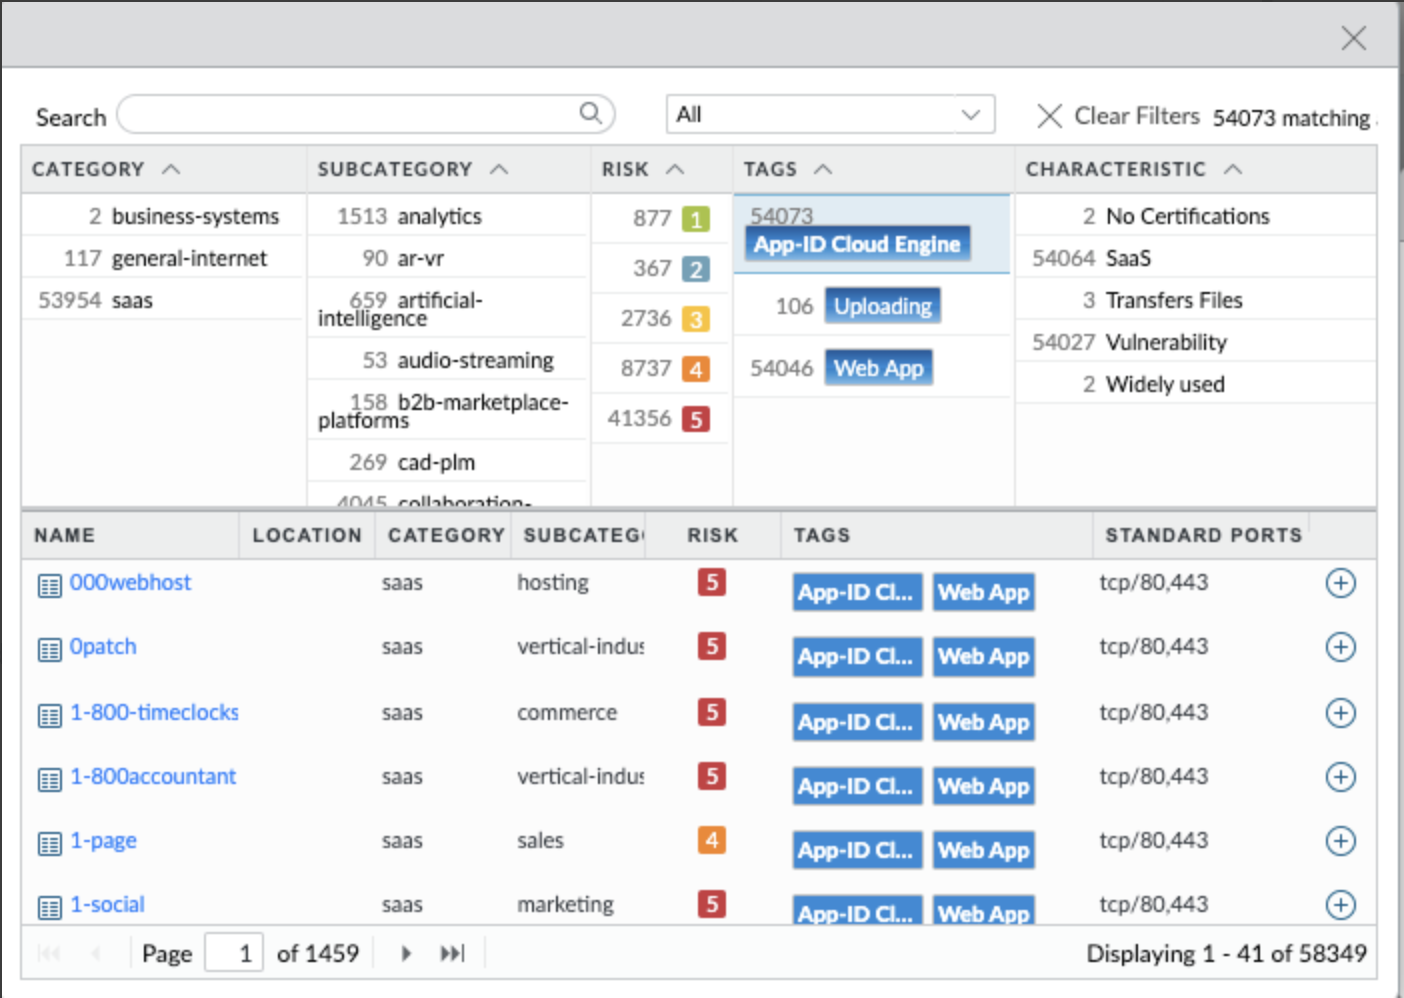Screen dimensions: 1404x998
Task: Select the Uploading tag filter
Action: click(x=883, y=306)
